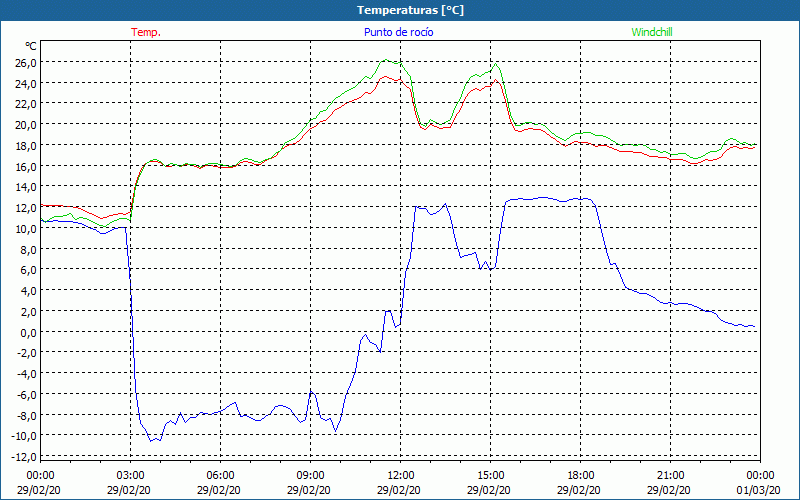Click the Temperaturas [°C] chart title

click(410, 10)
